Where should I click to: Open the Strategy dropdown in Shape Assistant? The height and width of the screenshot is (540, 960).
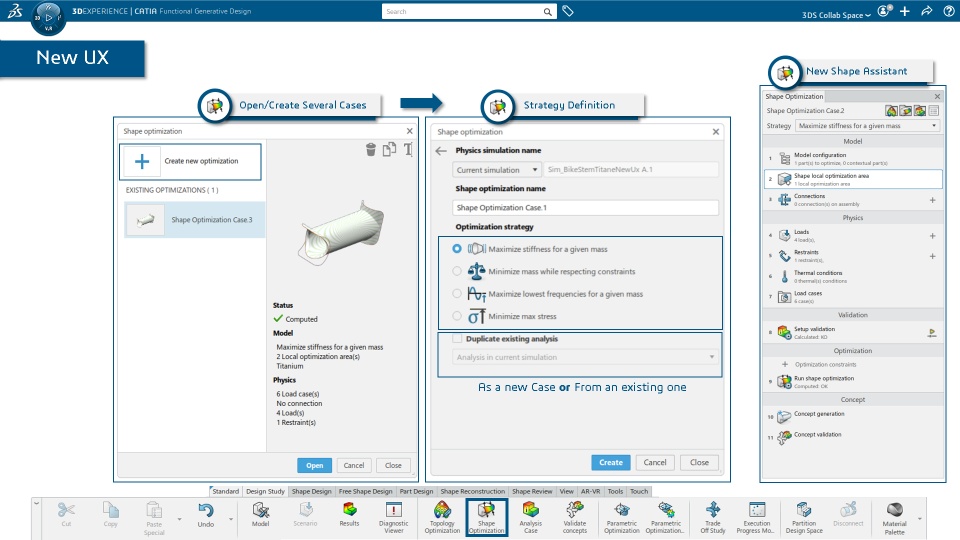[x=868, y=126]
